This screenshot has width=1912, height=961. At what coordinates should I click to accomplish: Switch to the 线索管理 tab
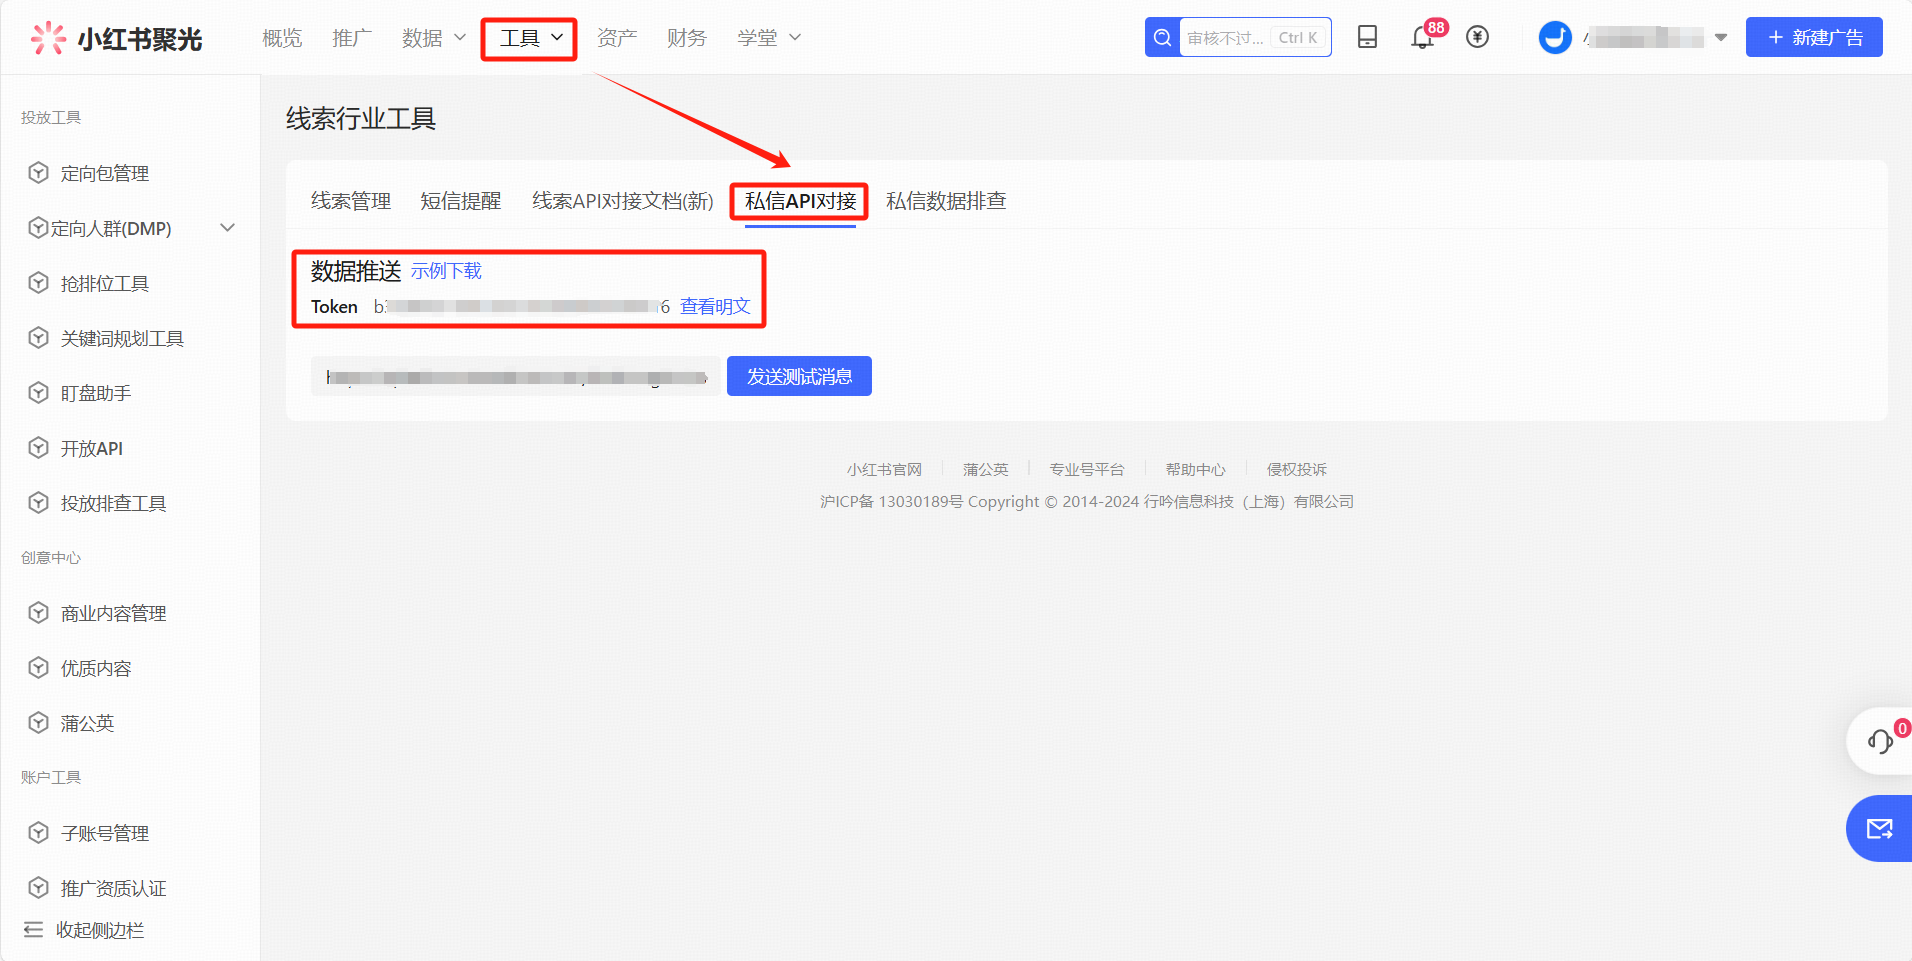tap(351, 201)
